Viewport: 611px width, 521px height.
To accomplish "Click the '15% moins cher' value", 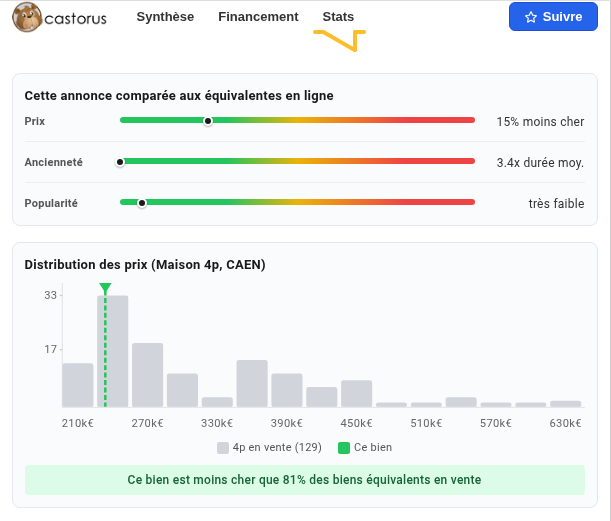I will pos(540,122).
